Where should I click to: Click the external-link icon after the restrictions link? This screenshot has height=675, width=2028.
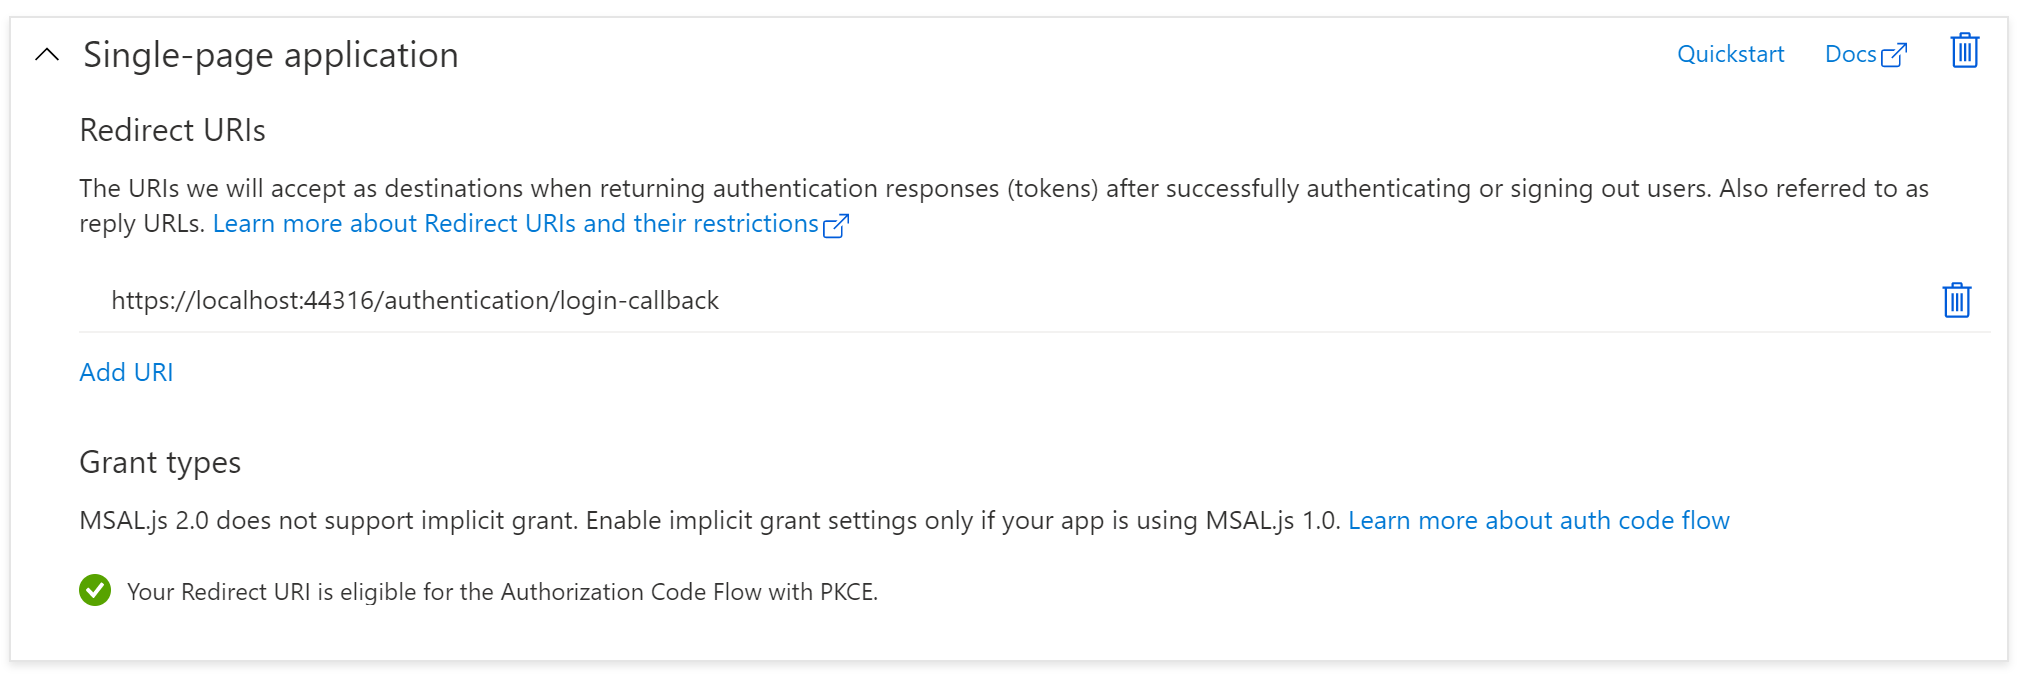836,224
